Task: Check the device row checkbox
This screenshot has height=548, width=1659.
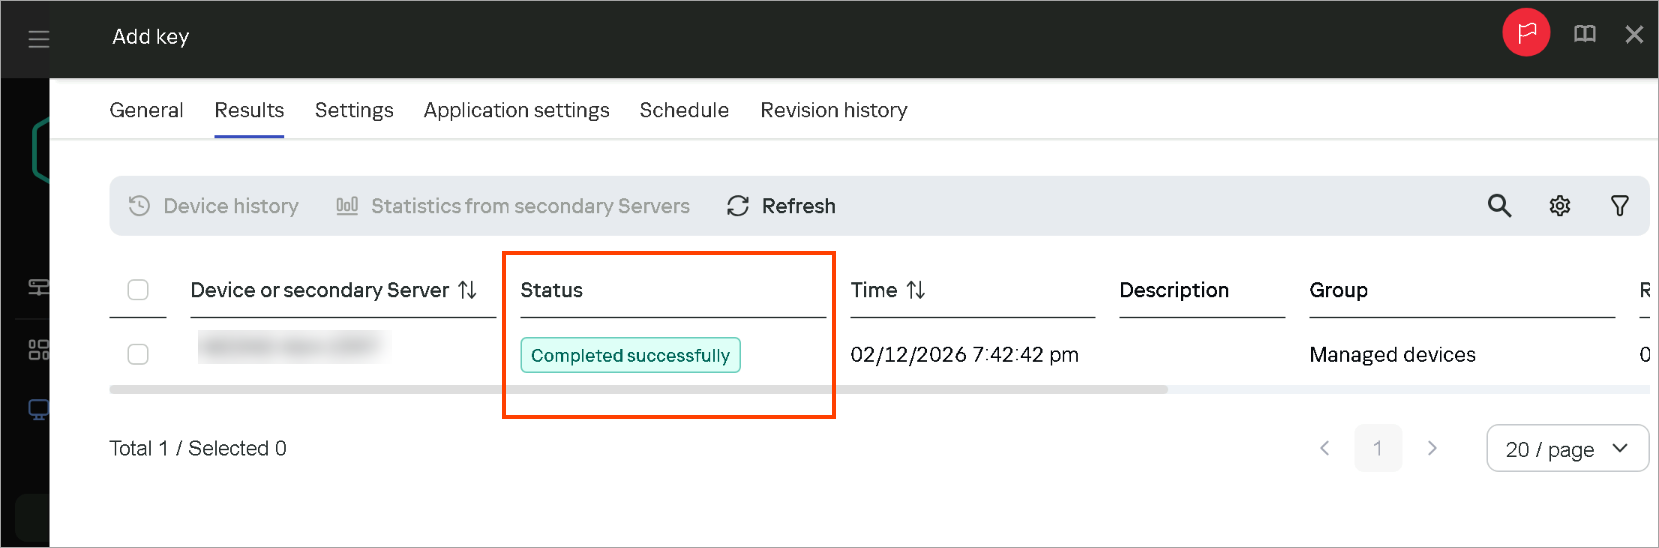Action: coord(138,354)
